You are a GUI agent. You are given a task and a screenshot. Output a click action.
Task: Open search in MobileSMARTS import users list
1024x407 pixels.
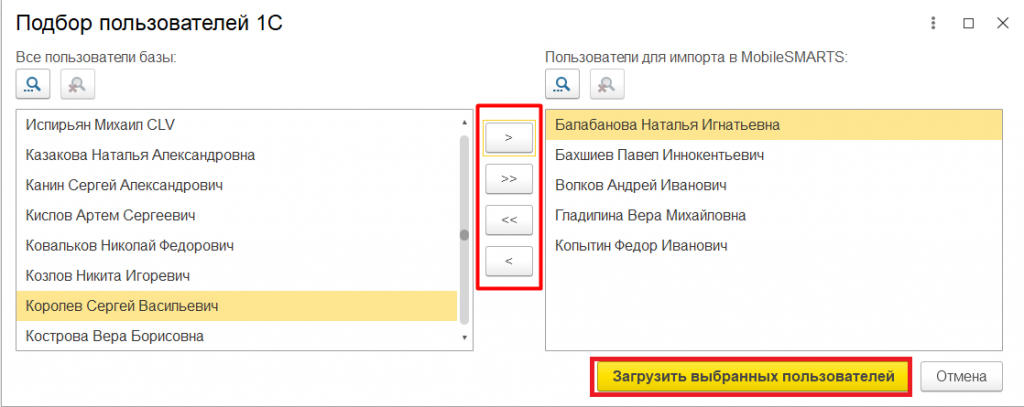562,84
